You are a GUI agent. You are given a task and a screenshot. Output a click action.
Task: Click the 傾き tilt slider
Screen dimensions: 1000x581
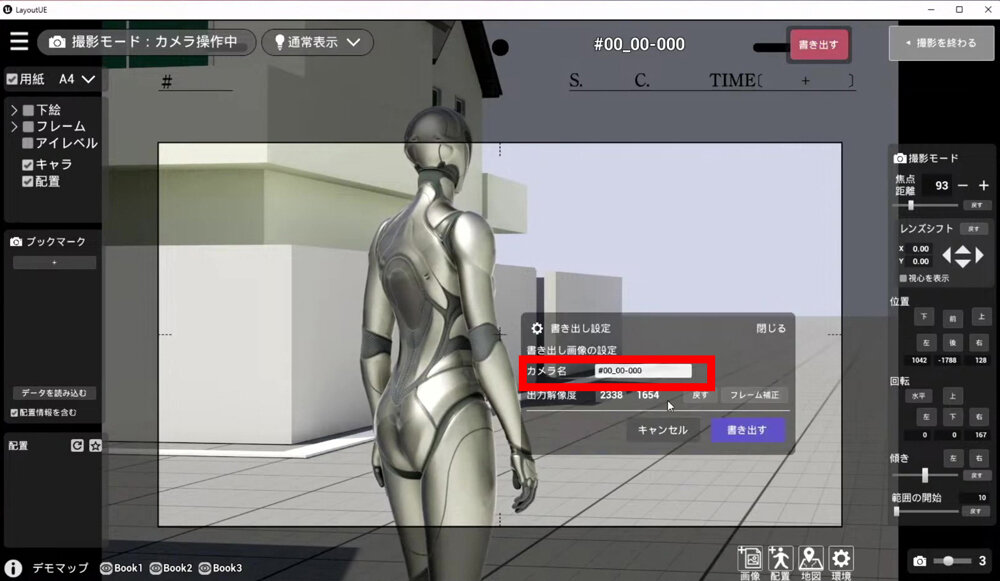[x=925, y=475]
